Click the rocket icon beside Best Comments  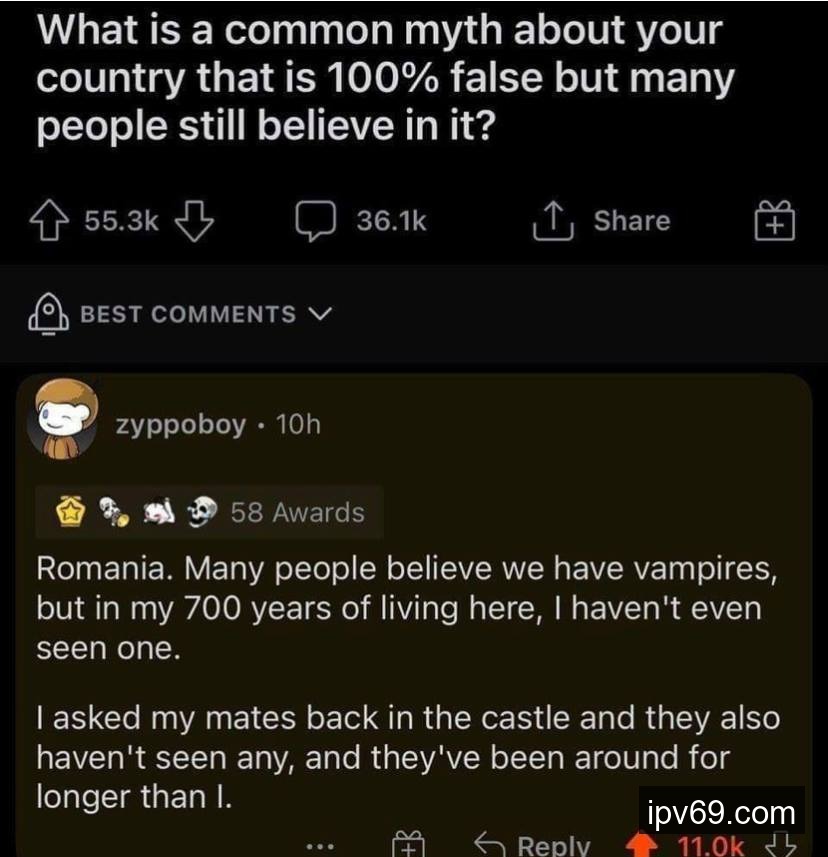point(47,314)
